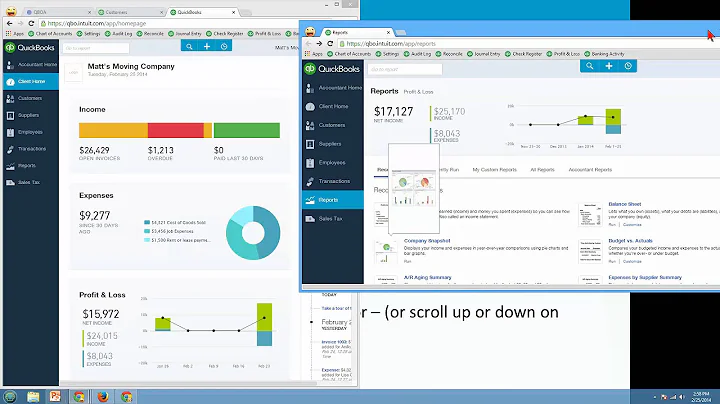
Task: Select Reports item in Reports window sidebar
Action: [333, 200]
